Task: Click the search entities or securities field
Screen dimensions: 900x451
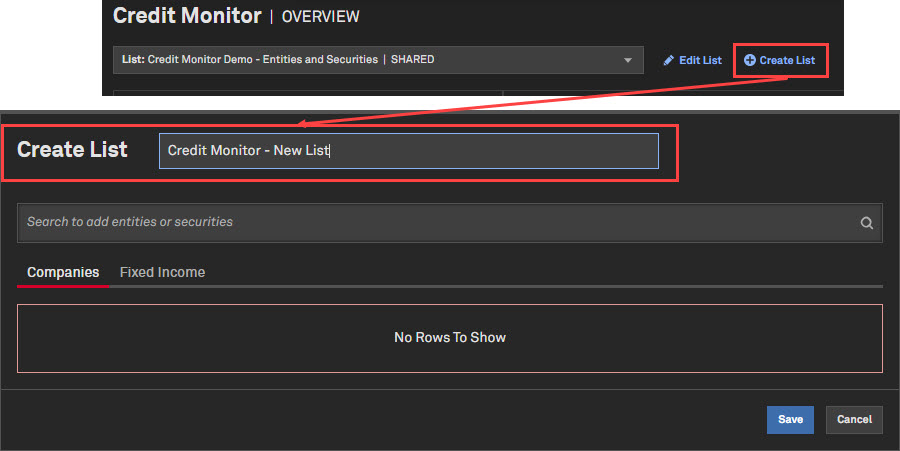Action: [x=449, y=223]
